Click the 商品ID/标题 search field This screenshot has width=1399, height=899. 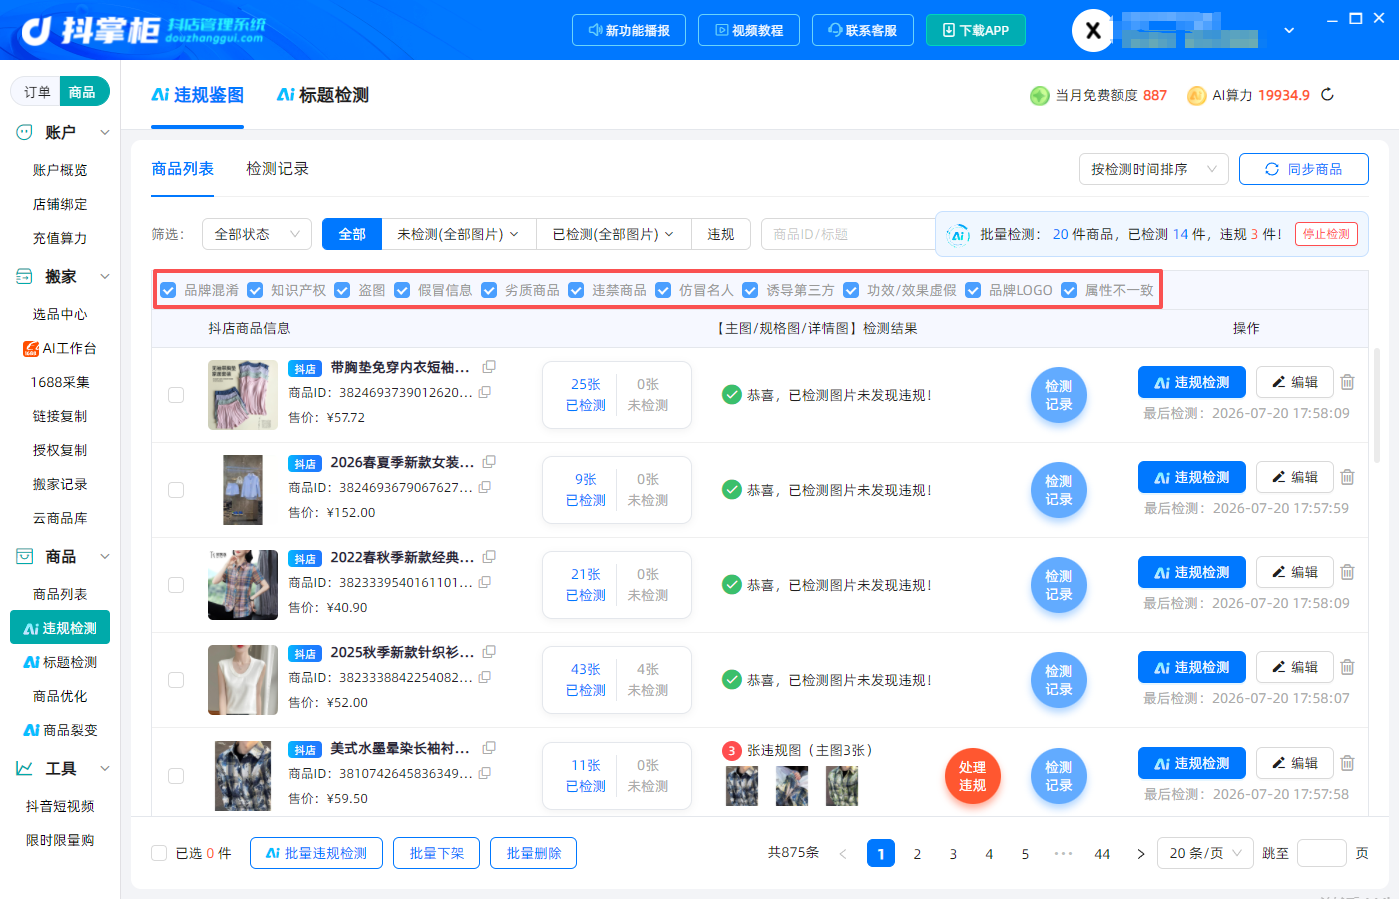(848, 234)
